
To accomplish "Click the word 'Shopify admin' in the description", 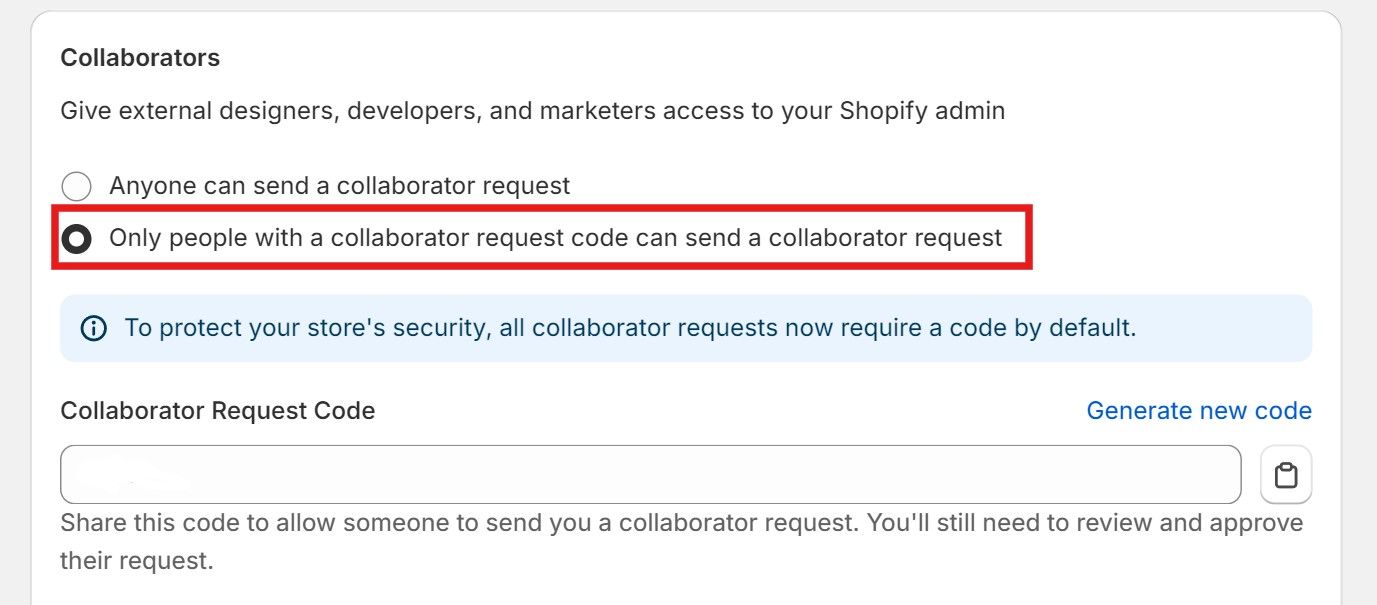I will [x=922, y=111].
